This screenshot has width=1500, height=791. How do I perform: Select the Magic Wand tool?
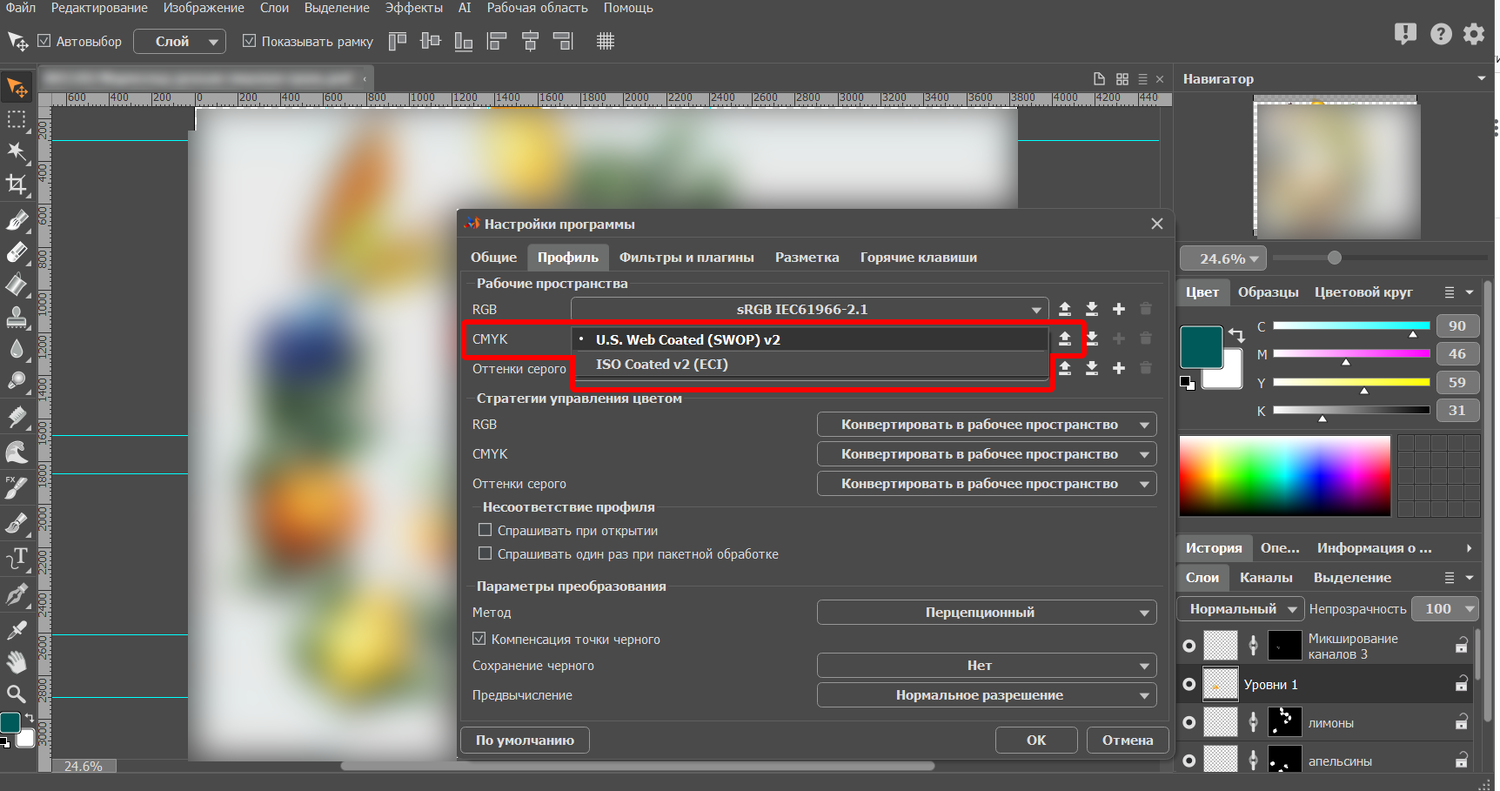click(17, 152)
